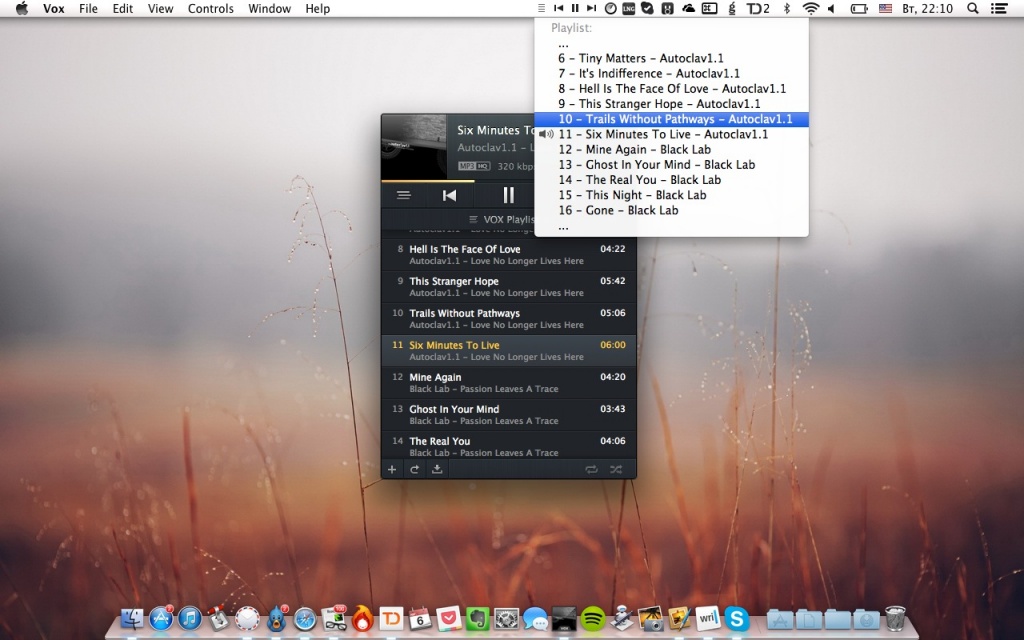
Task: Click the export playlist icon in Vox footer
Action: pyautogui.click(x=437, y=469)
